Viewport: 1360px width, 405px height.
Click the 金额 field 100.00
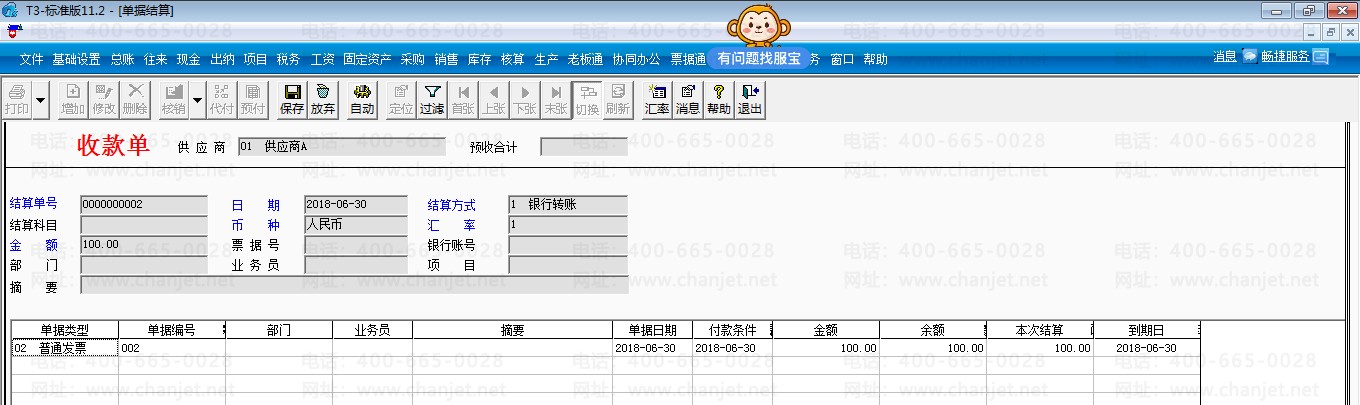pos(144,245)
